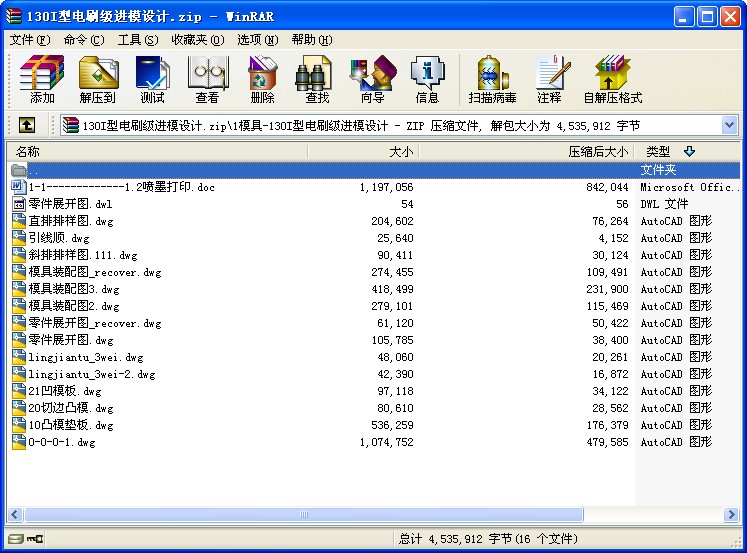Open the Options (选项) menu
The height and width of the screenshot is (553, 747).
[x=258, y=40]
